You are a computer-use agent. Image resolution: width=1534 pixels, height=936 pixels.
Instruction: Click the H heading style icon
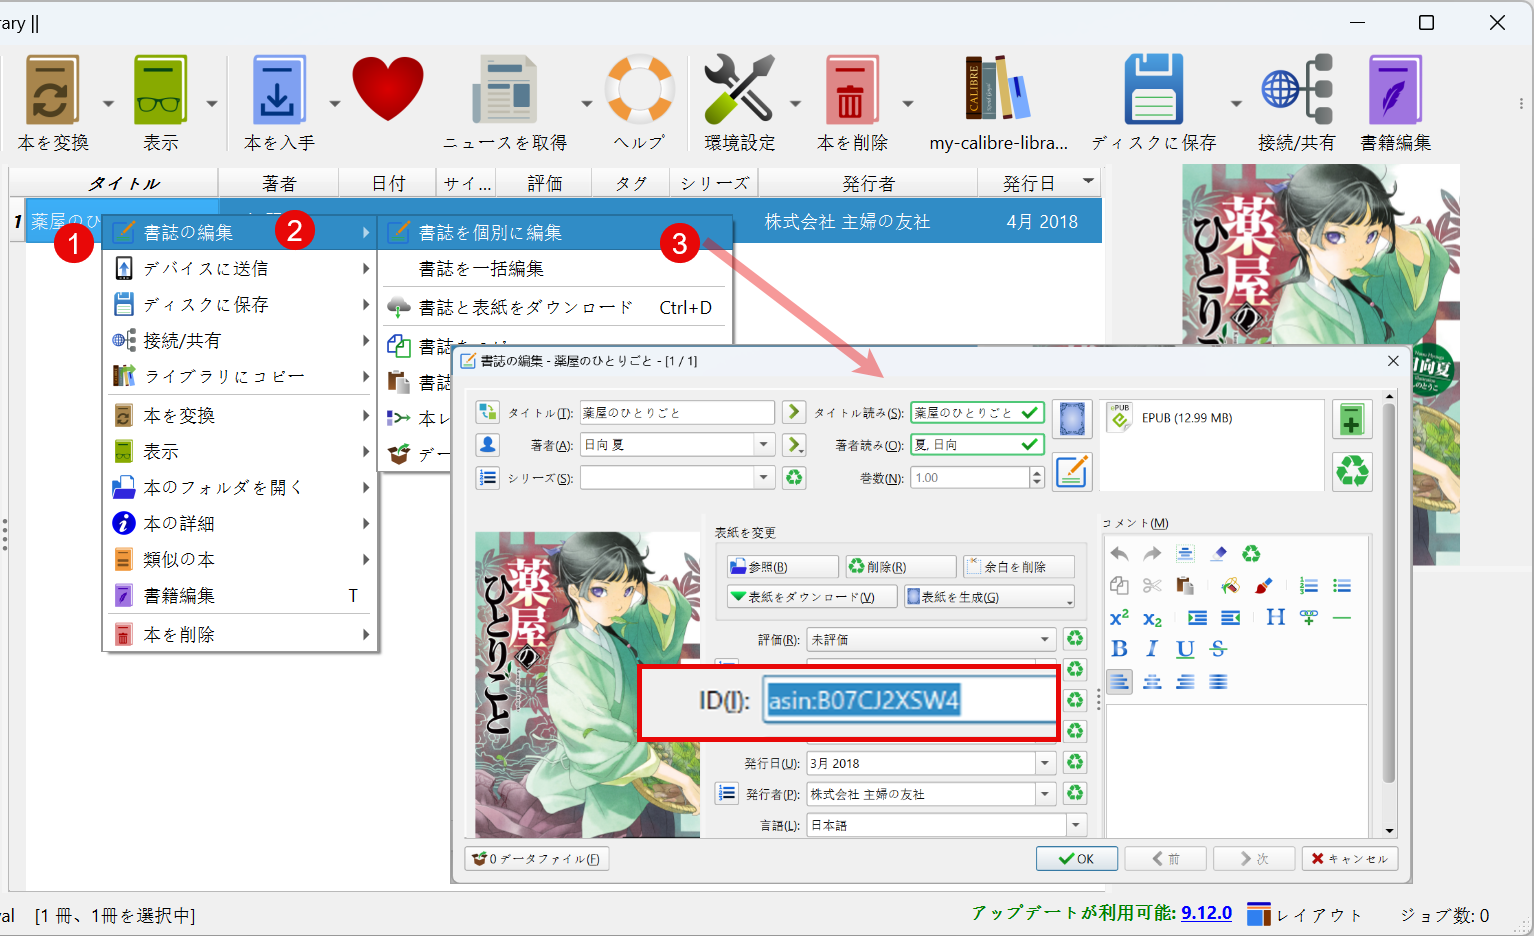(x=1275, y=617)
